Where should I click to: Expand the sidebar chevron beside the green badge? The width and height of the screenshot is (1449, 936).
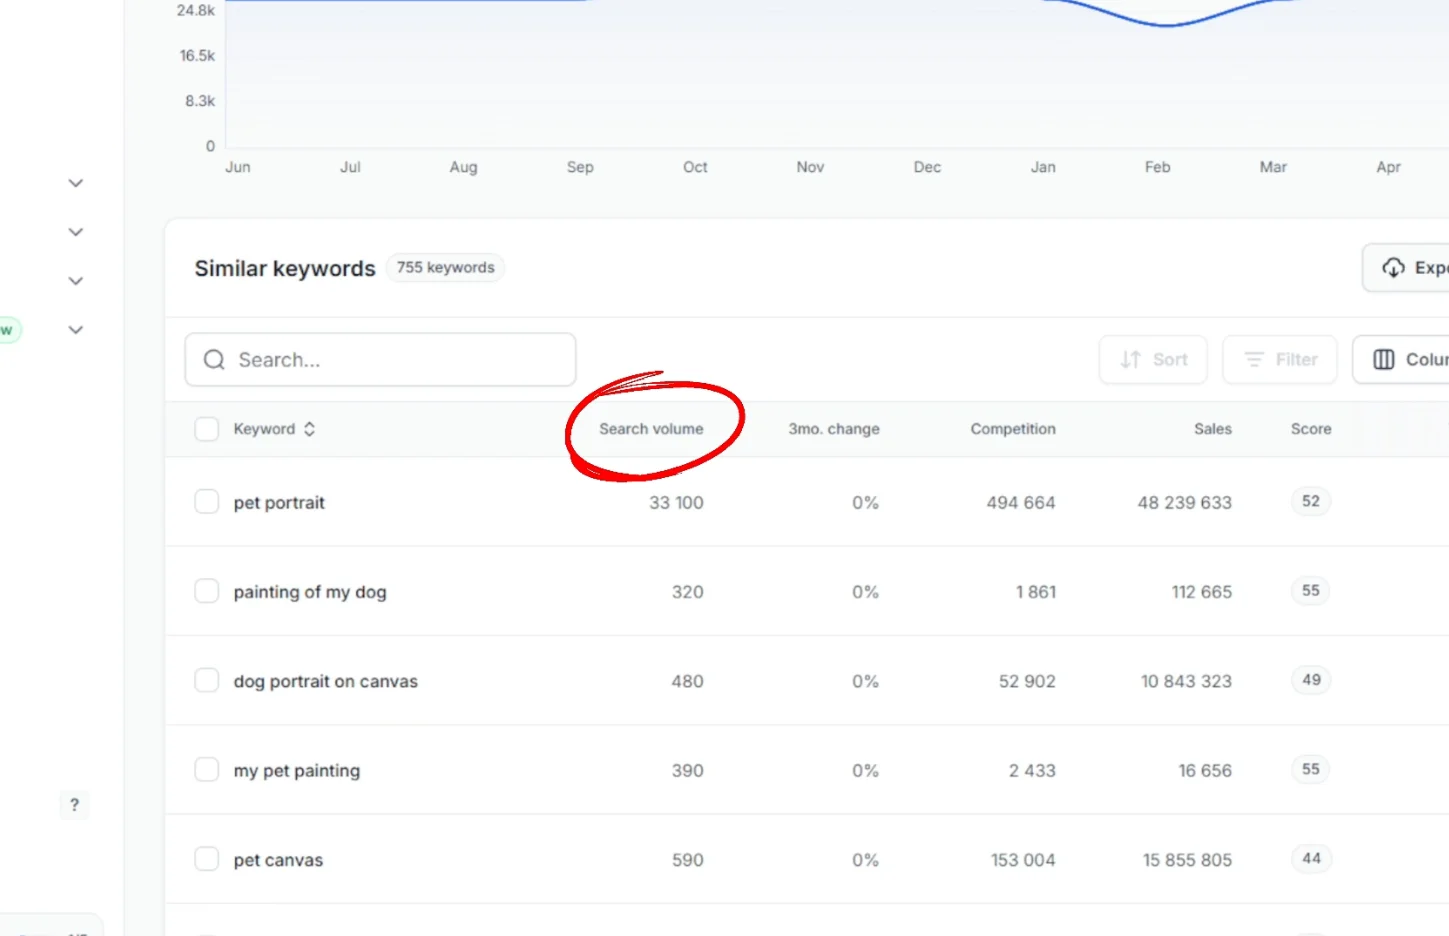coord(75,330)
